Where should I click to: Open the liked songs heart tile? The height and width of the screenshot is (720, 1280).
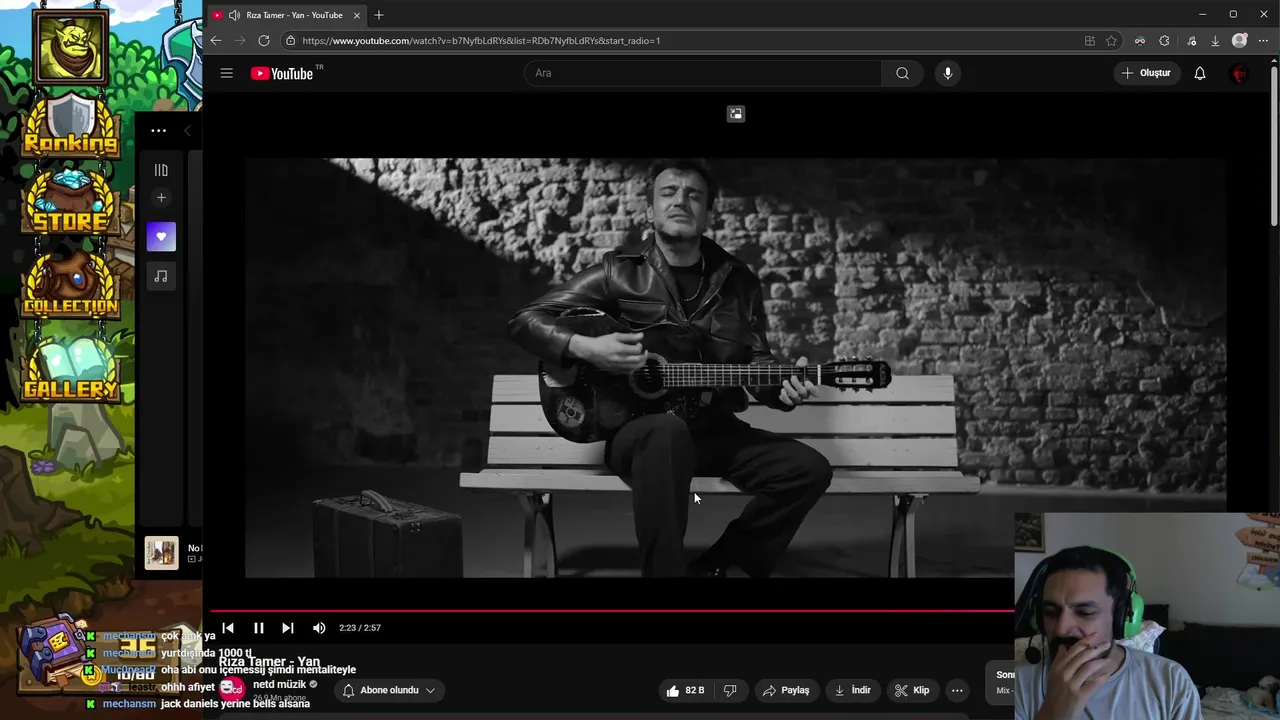pyautogui.click(x=161, y=237)
